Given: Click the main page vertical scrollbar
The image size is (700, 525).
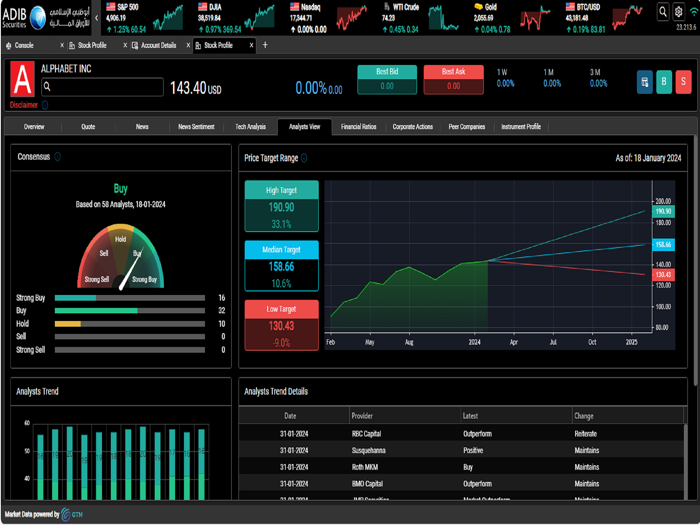Looking at the screenshot, I should 695,261.
